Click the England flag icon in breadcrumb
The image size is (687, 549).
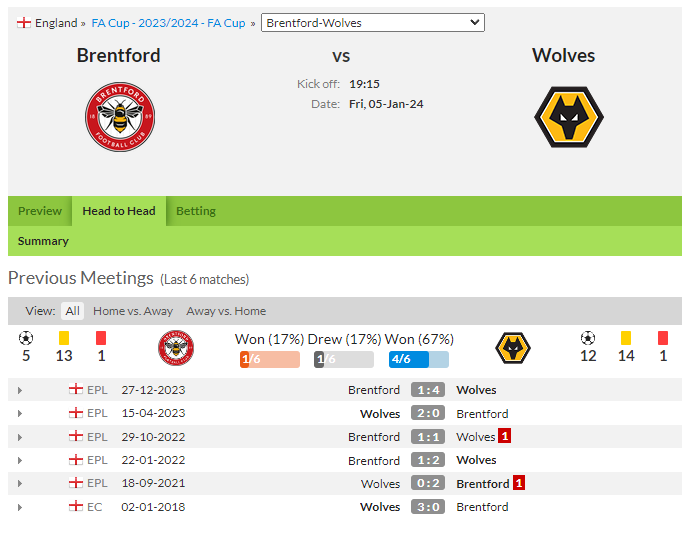(24, 23)
